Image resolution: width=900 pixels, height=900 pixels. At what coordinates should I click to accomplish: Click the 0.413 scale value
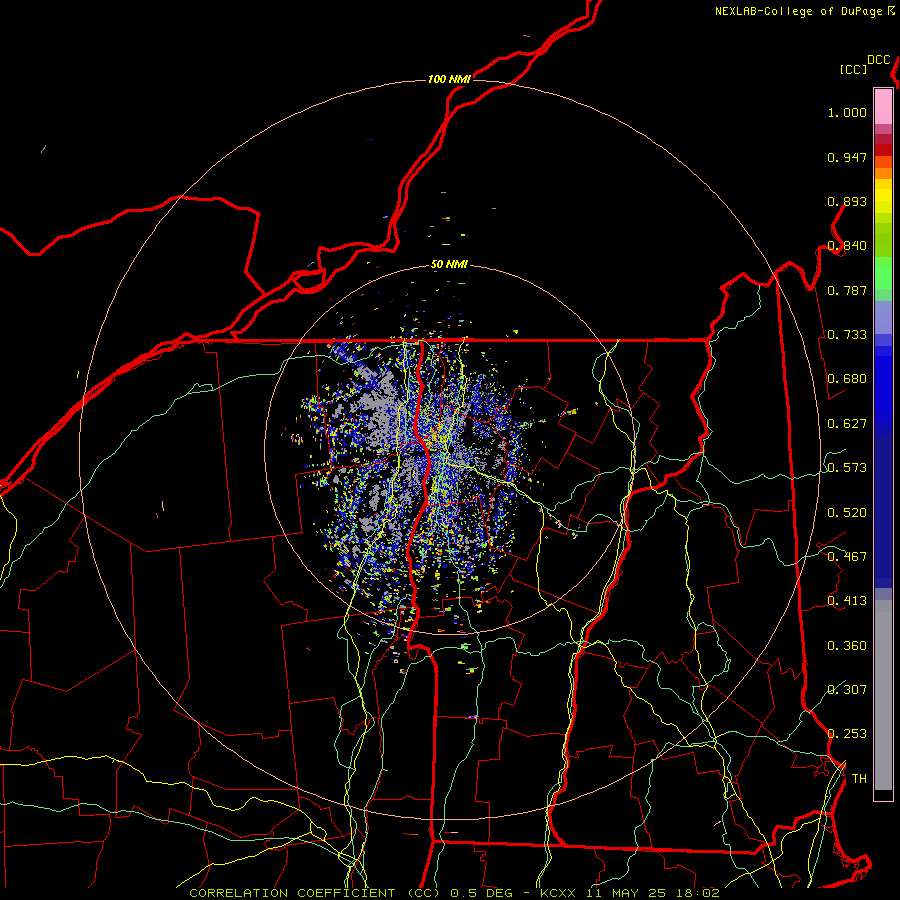click(847, 601)
